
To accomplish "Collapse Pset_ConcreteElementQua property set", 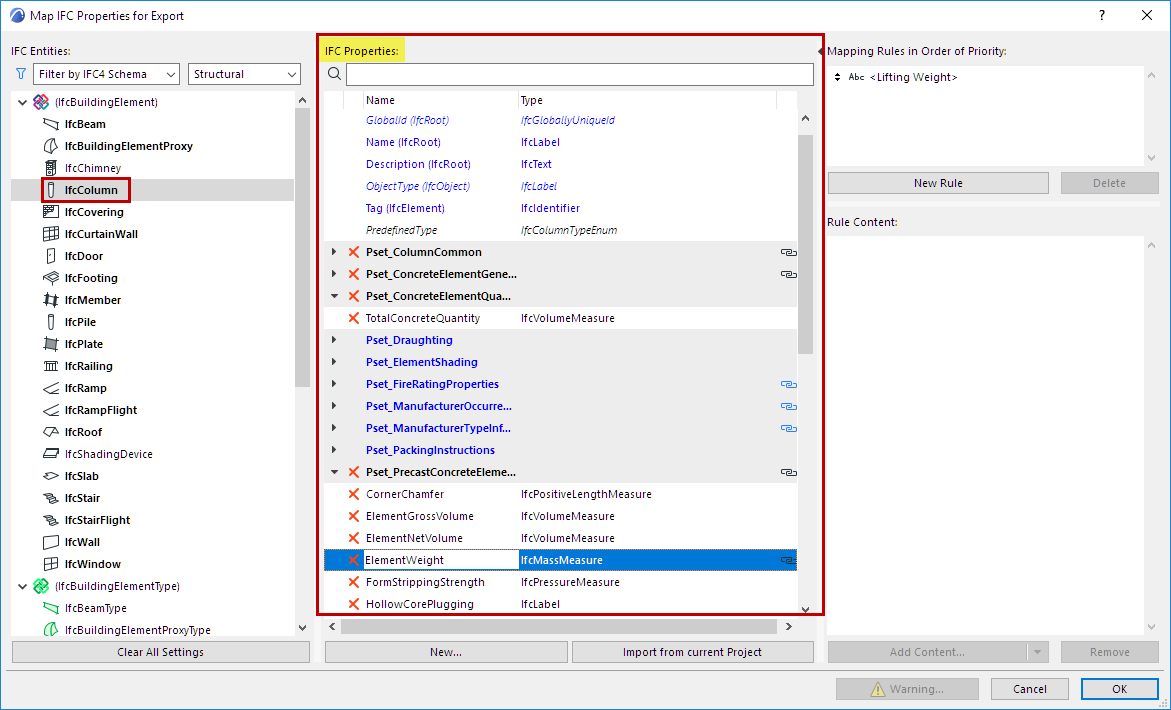I will click(x=334, y=296).
